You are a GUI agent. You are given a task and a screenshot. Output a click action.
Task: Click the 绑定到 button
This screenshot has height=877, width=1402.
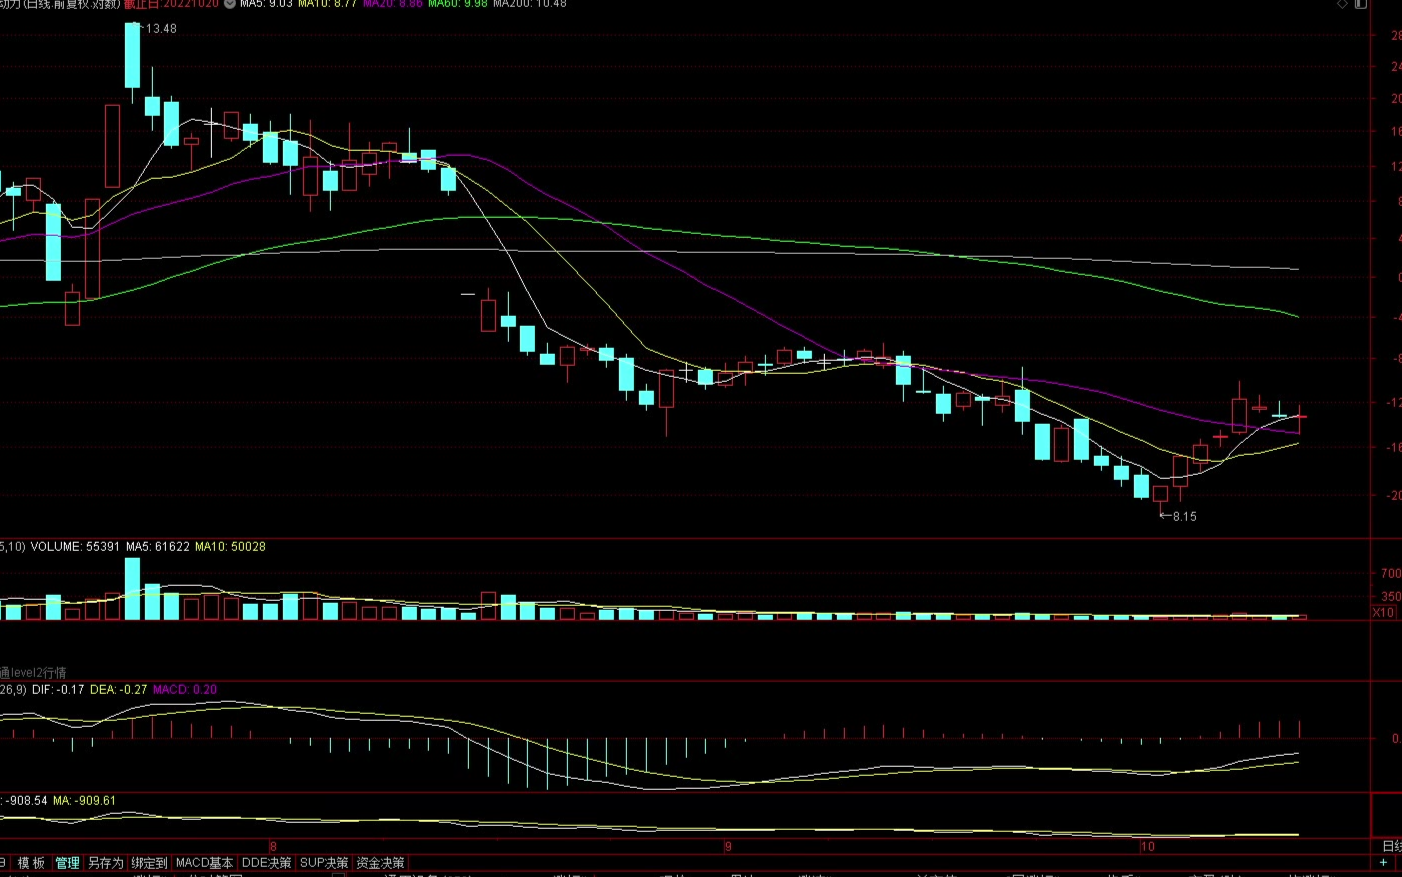(149, 862)
